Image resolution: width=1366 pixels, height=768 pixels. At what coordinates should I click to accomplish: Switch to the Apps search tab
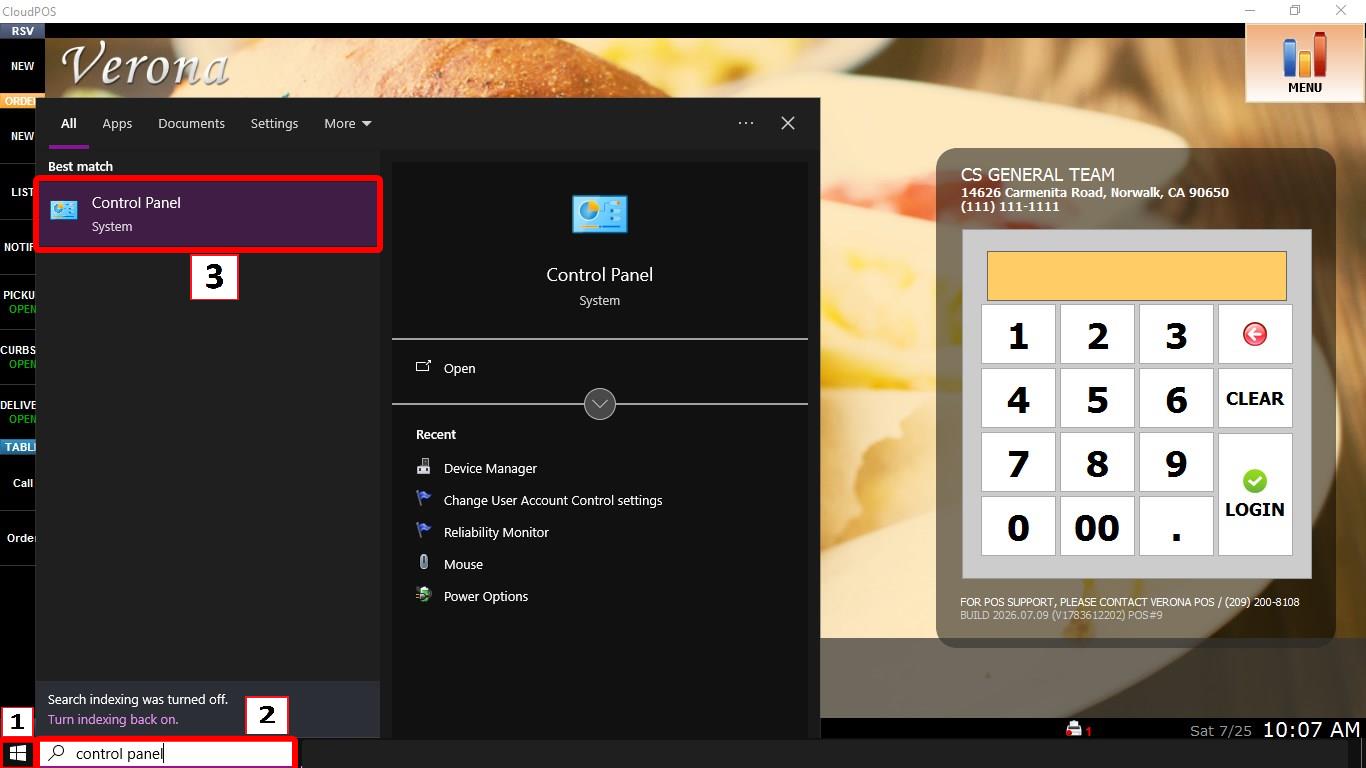click(117, 123)
